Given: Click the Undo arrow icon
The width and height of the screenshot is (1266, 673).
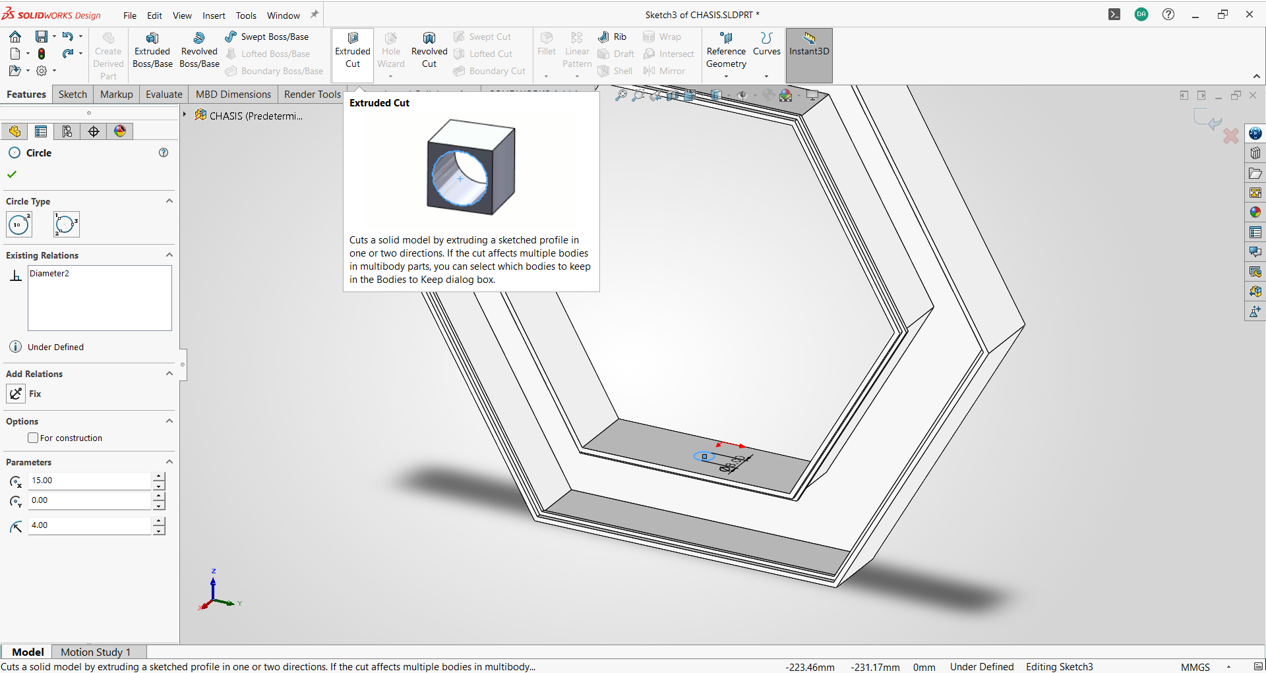Looking at the screenshot, I should (67, 36).
